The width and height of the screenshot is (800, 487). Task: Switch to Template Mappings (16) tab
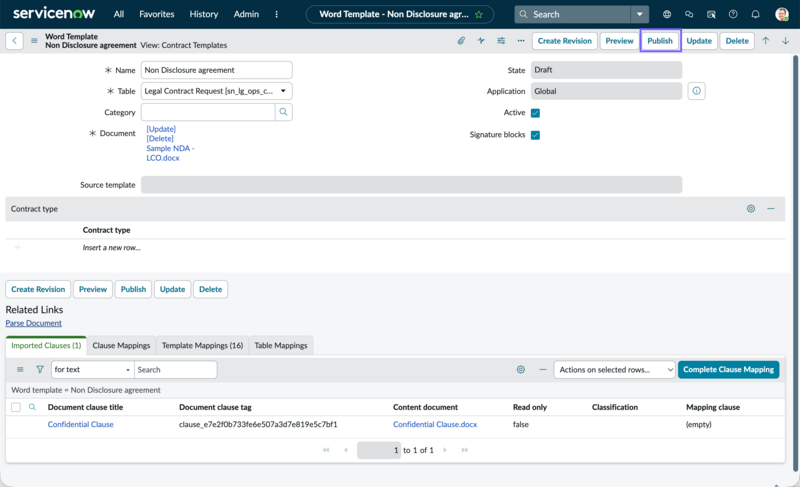click(202, 345)
